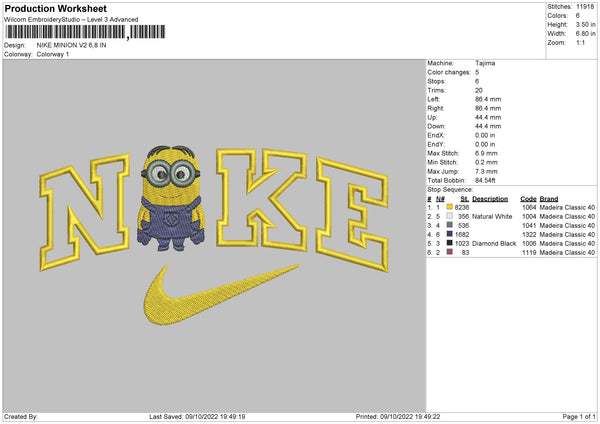Click the 'EndX:' value '0.00 in'
The image size is (600, 424).
(485, 135)
